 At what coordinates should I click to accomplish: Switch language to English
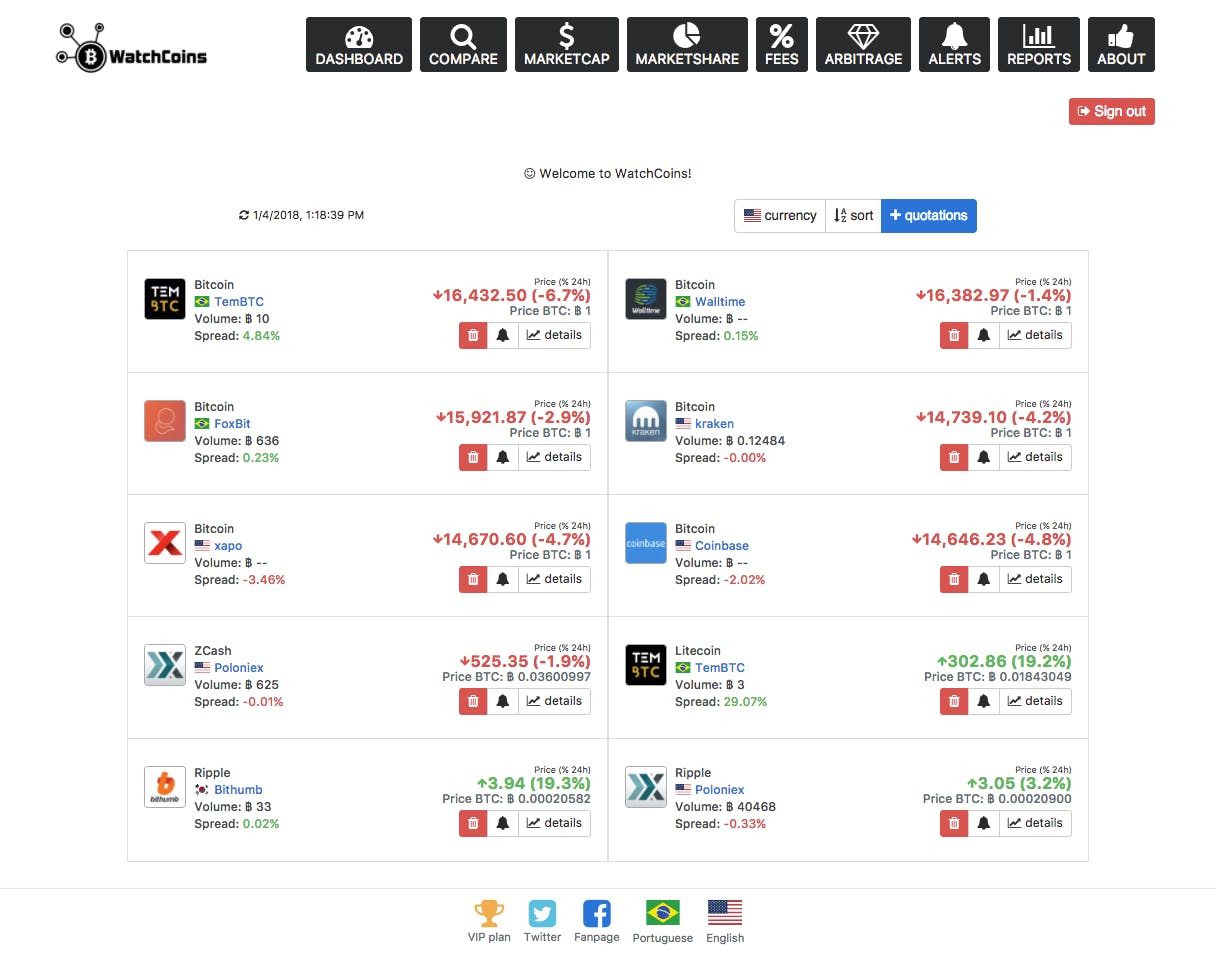tap(725, 913)
